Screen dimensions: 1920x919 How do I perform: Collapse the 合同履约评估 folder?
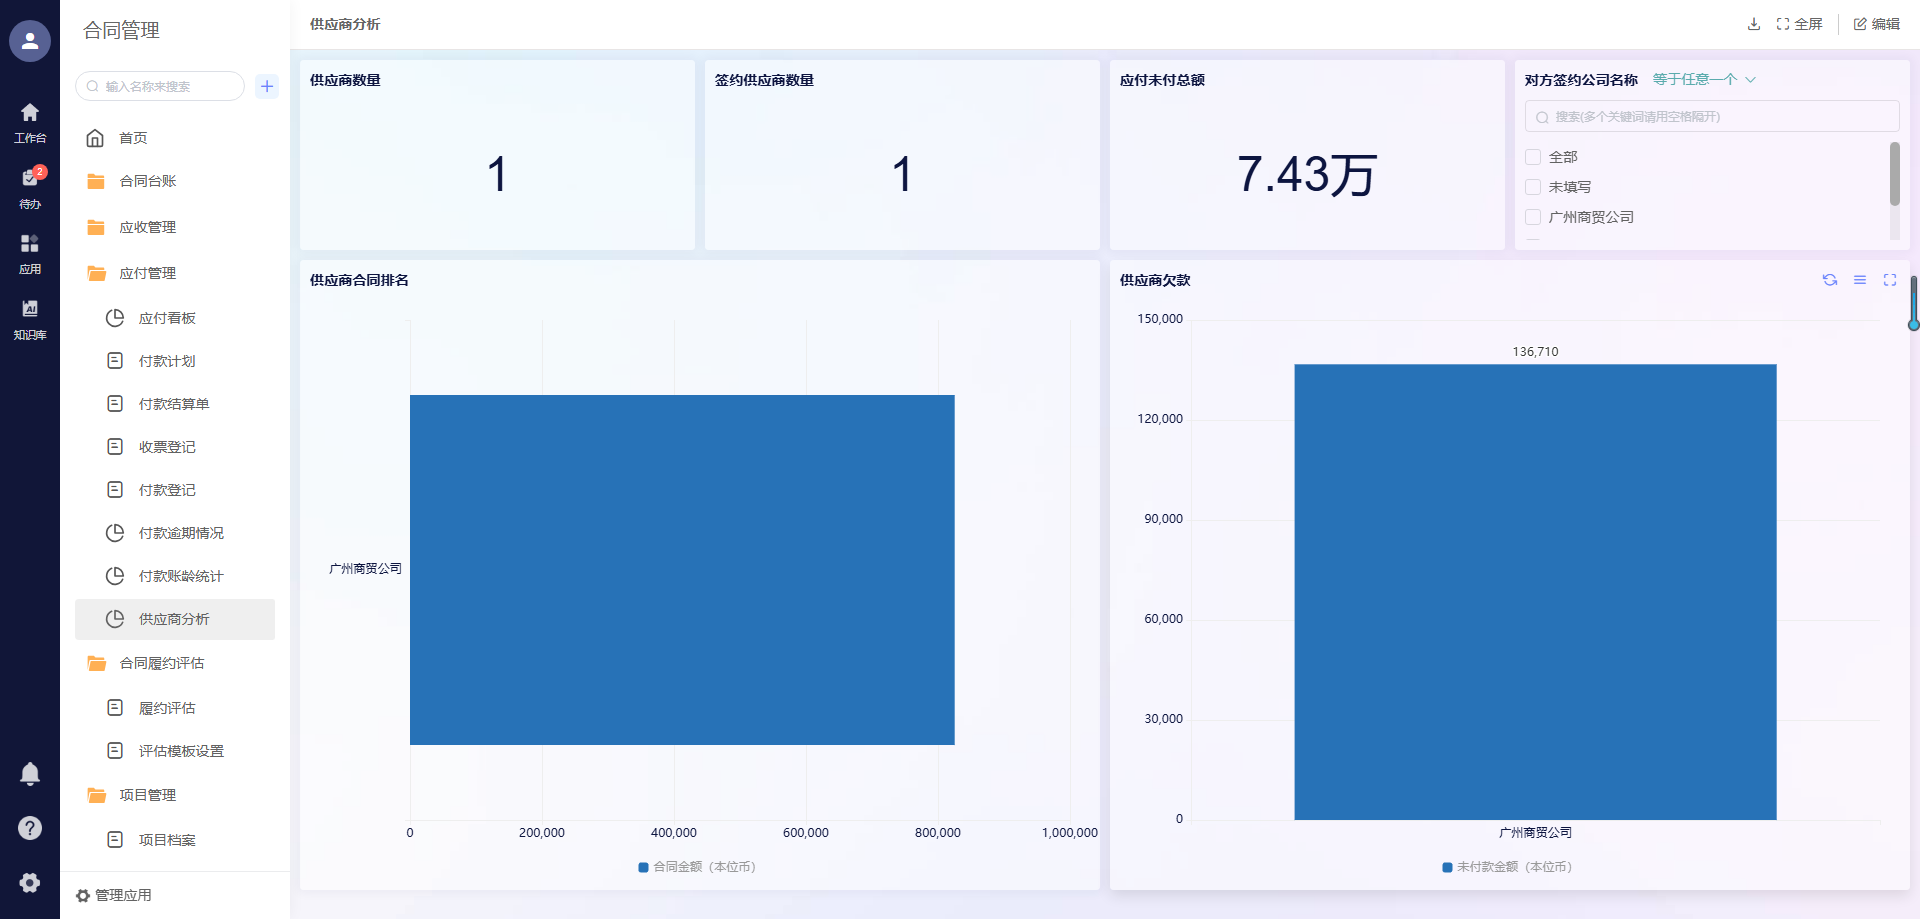click(x=161, y=663)
